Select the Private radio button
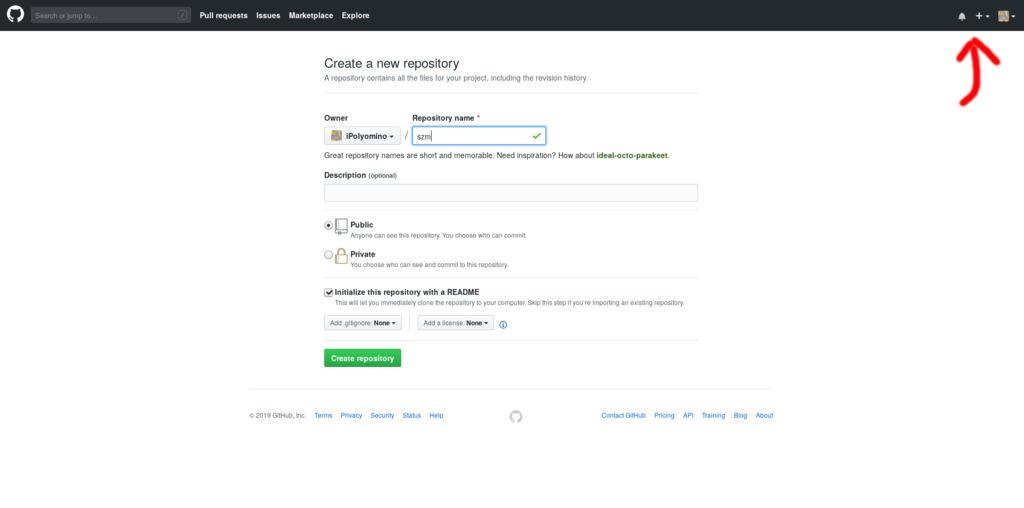 (x=328, y=255)
